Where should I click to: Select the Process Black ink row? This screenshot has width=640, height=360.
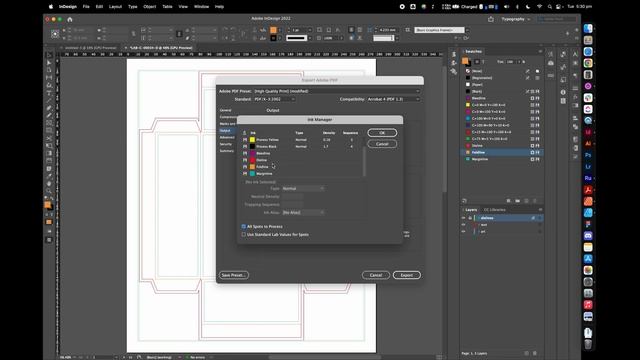tap(302, 147)
